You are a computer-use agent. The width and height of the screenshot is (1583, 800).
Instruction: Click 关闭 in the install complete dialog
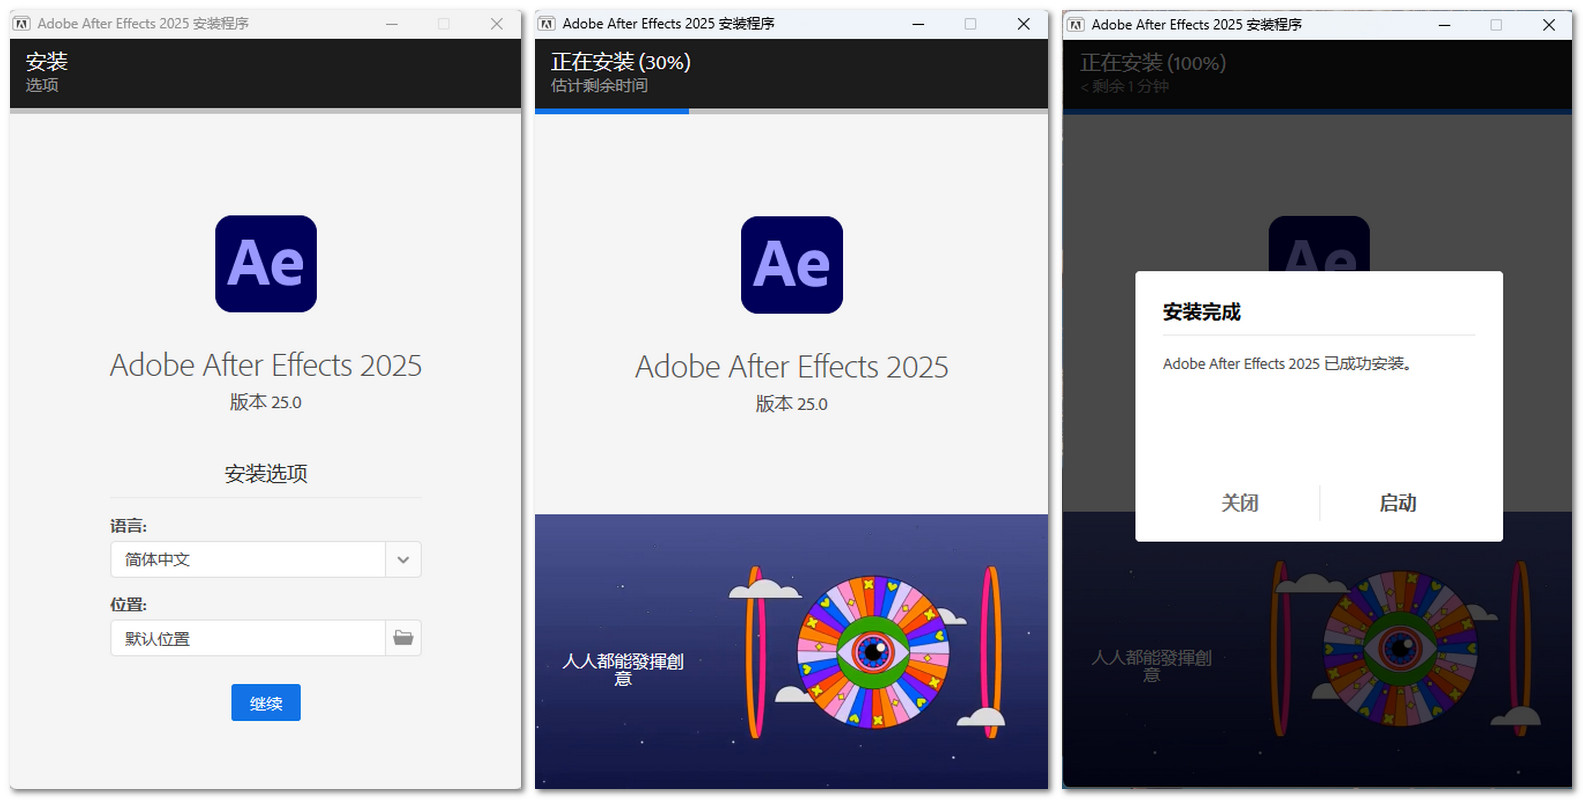pos(1239,503)
